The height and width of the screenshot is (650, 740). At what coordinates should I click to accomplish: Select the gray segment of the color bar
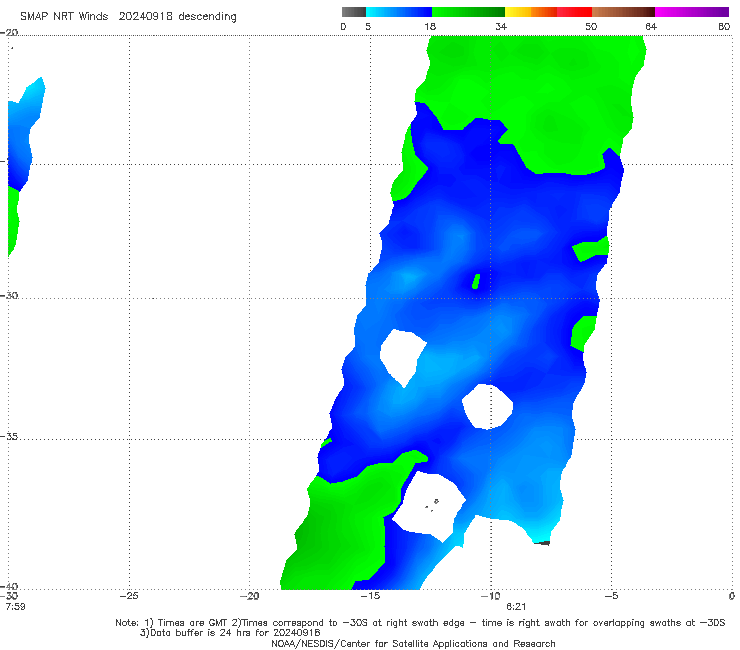pos(354,12)
